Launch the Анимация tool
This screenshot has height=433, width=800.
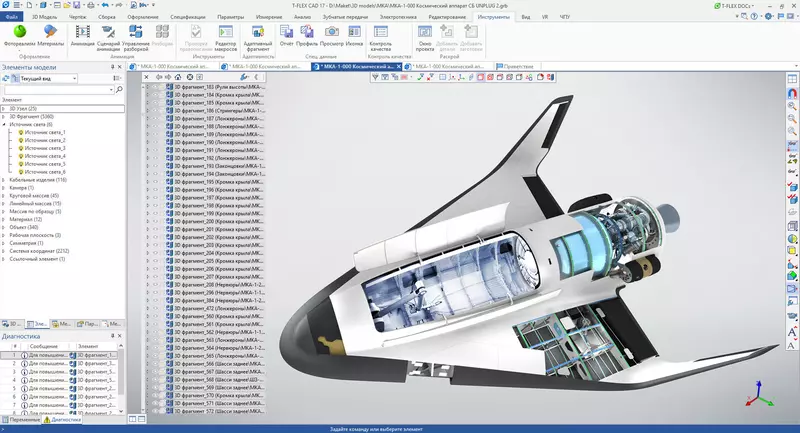pos(83,35)
